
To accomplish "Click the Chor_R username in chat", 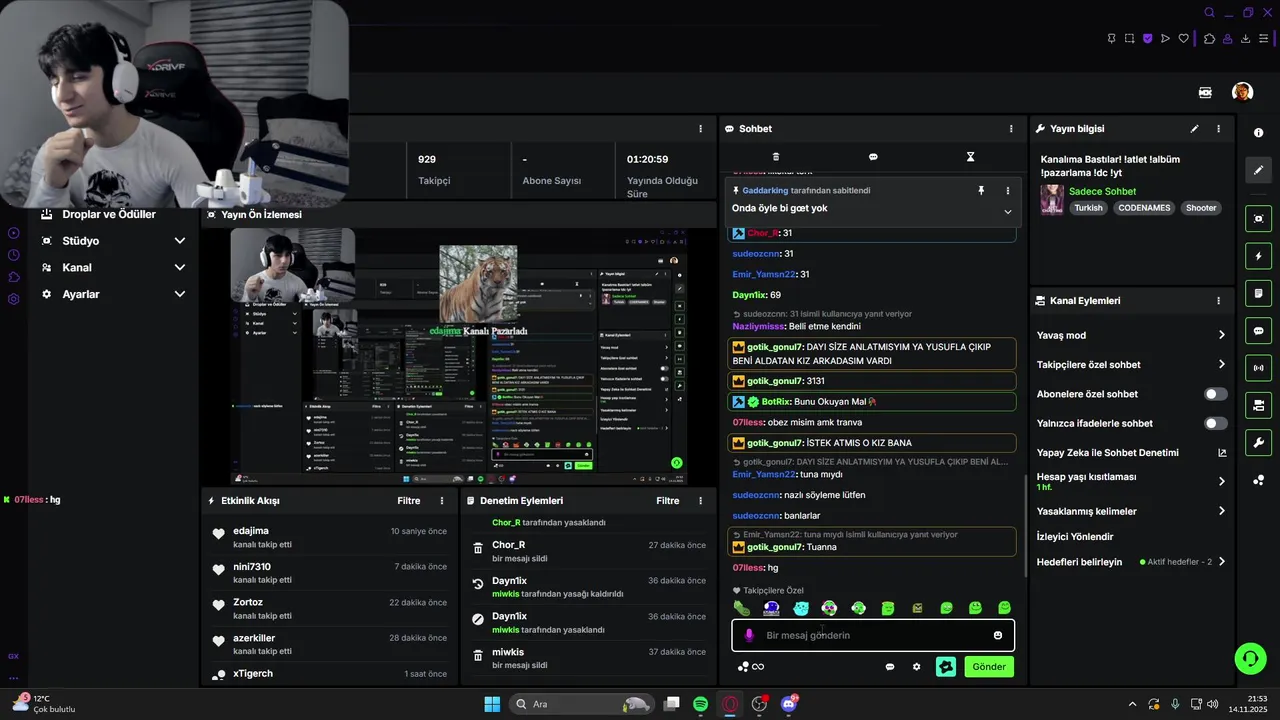I will 762,233.
